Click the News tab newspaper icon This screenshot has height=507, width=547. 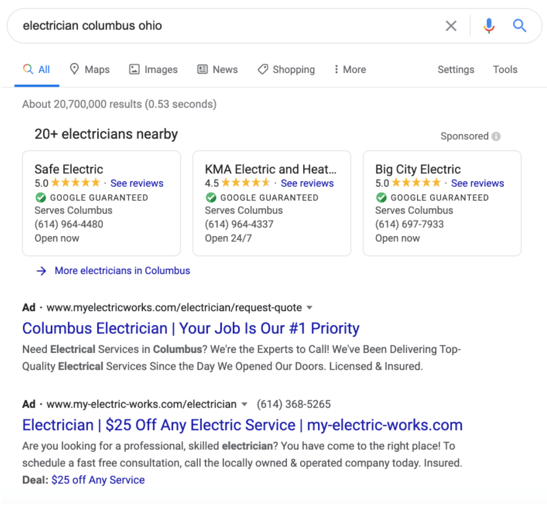click(202, 69)
